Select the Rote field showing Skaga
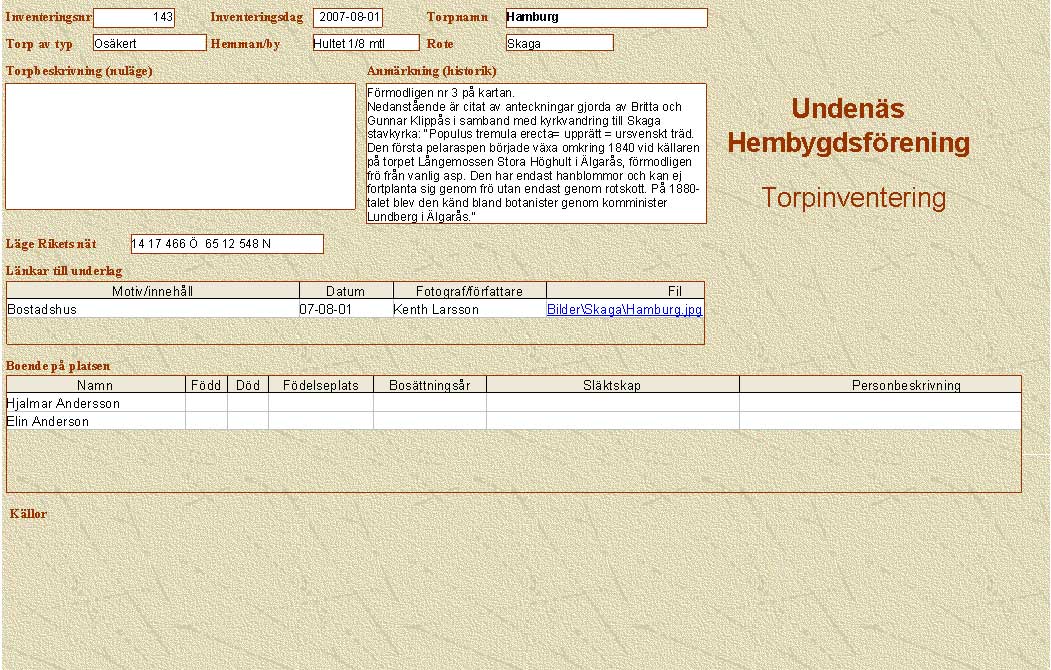The height and width of the screenshot is (670, 1051). pos(559,43)
